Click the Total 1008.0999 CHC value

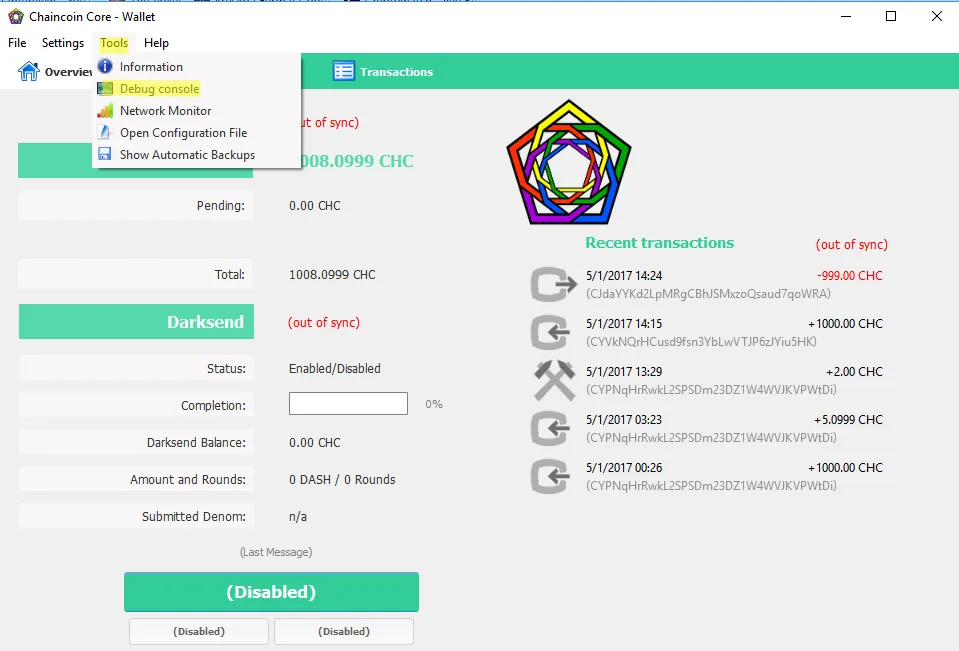[332, 275]
